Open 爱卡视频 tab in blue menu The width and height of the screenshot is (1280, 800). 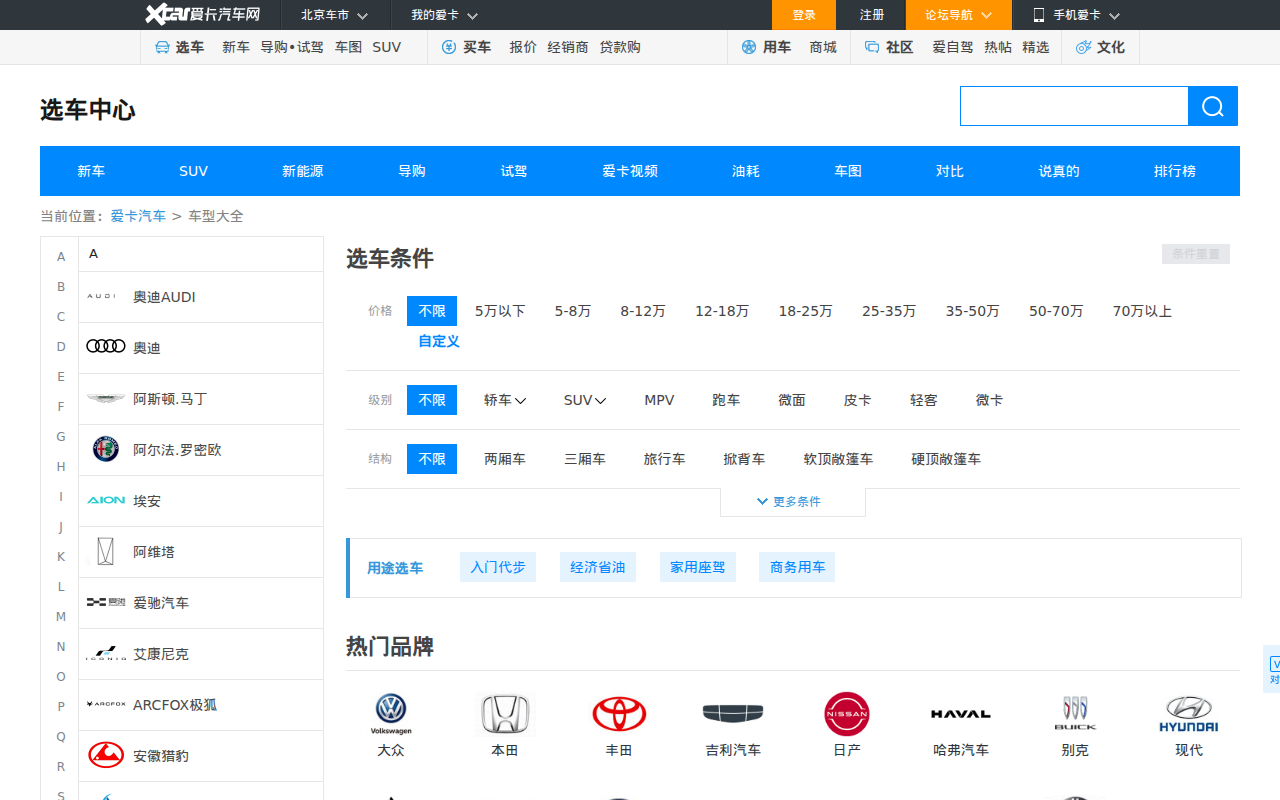pos(630,171)
